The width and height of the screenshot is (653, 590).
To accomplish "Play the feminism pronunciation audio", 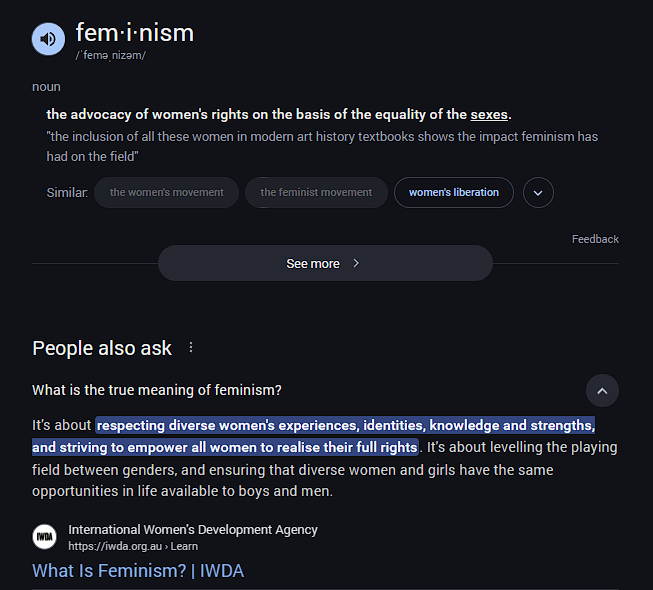I will [x=48, y=39].
